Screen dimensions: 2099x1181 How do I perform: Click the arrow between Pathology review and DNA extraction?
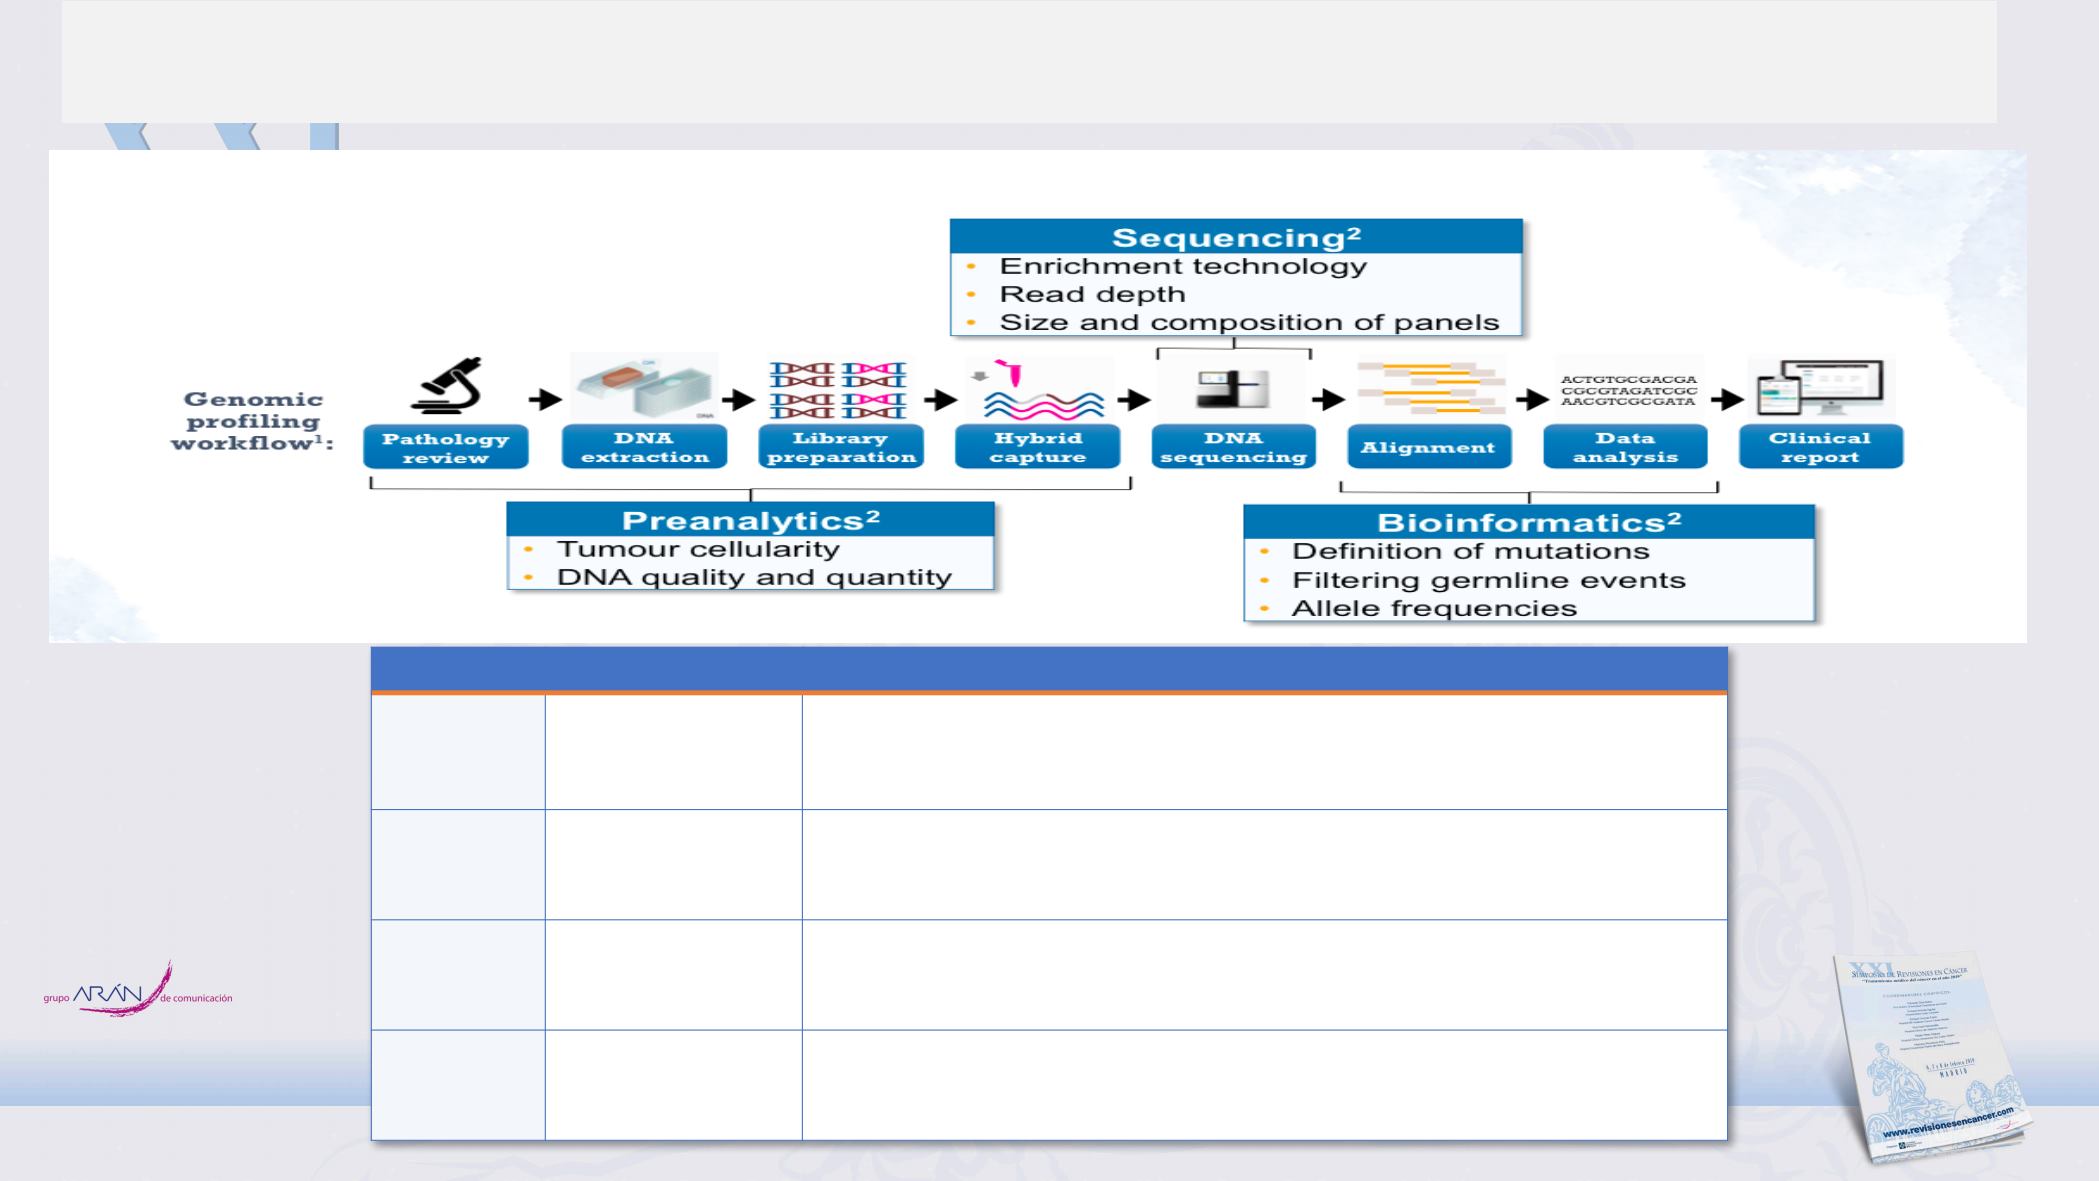point(545,399)
